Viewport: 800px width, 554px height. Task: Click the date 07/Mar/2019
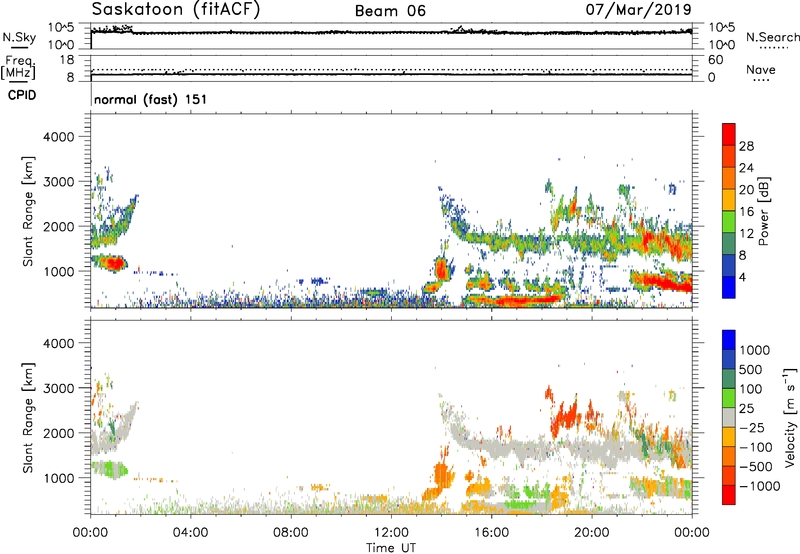638,9
